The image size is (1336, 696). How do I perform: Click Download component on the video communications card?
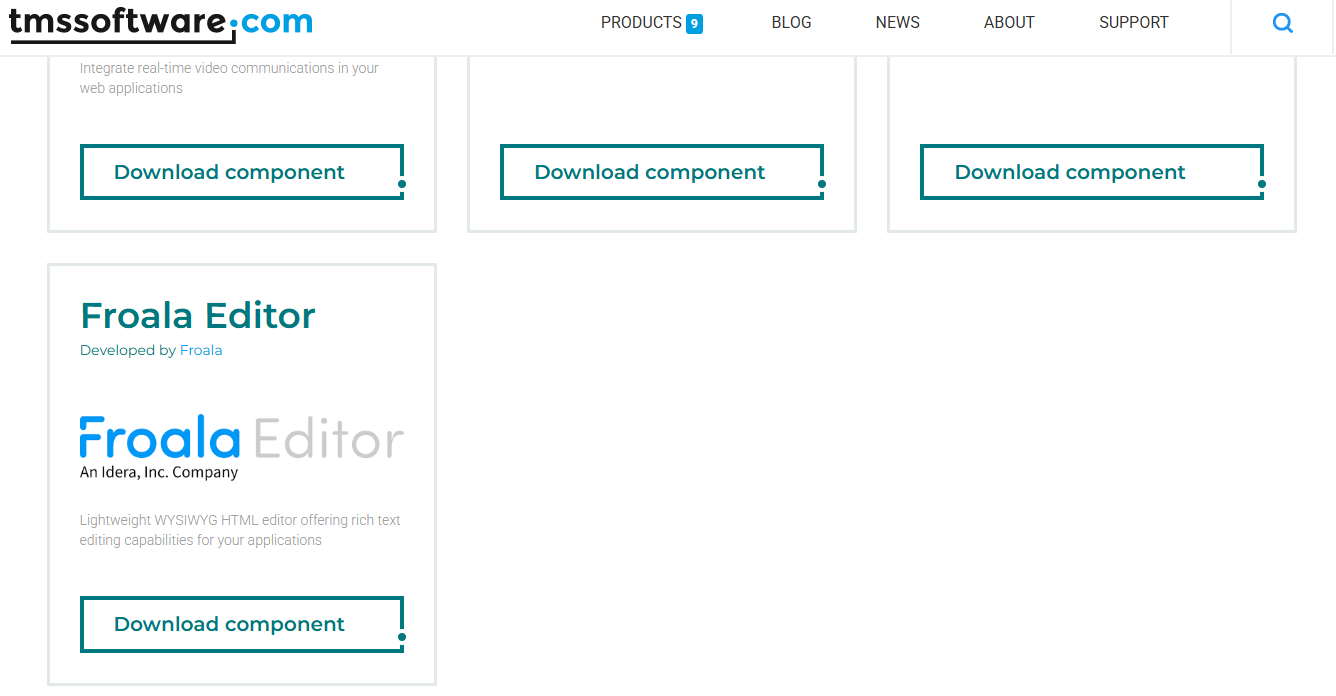[x=240, y=171]
